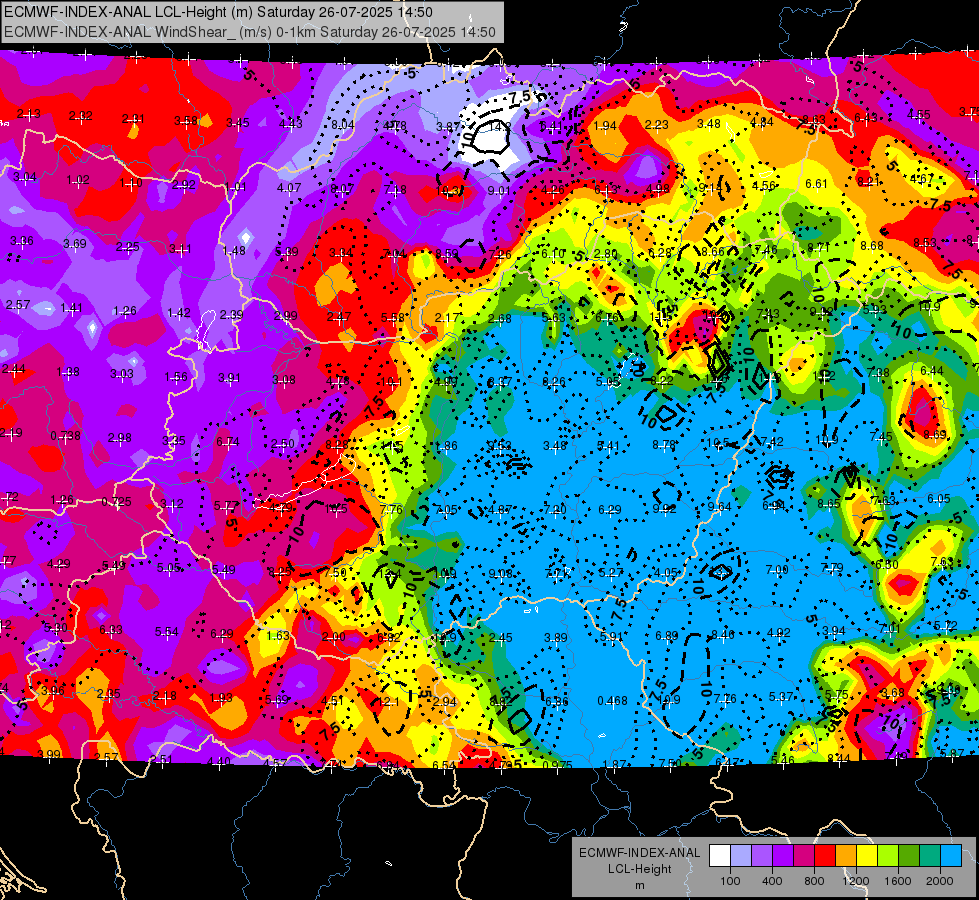Click the grid value "9.08" on the map

[x=500, y=573]
